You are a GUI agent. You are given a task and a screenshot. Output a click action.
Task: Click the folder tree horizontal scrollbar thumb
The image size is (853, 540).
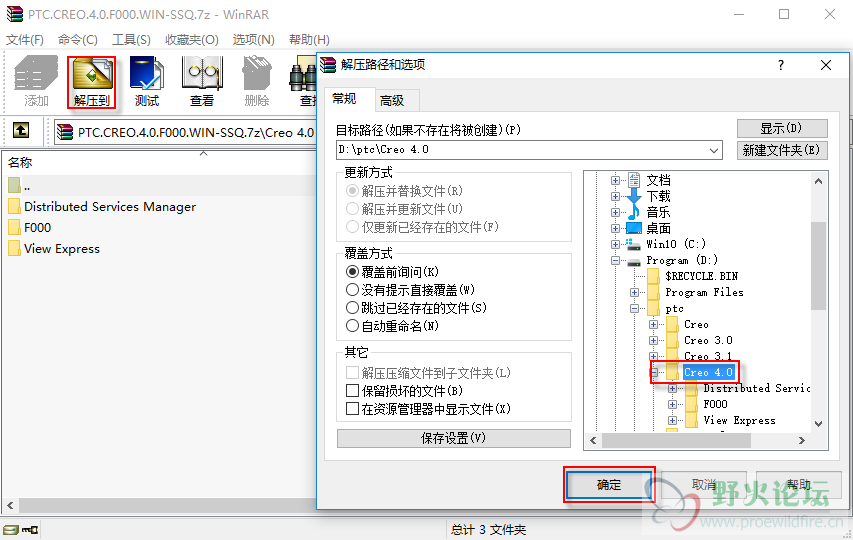click(x=676, y=440)
